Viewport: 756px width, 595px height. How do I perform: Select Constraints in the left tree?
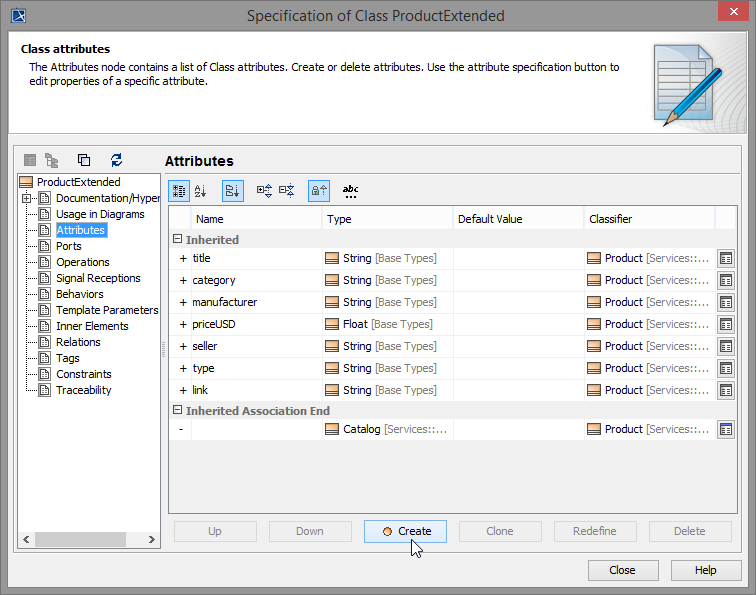tap(84, 374)
